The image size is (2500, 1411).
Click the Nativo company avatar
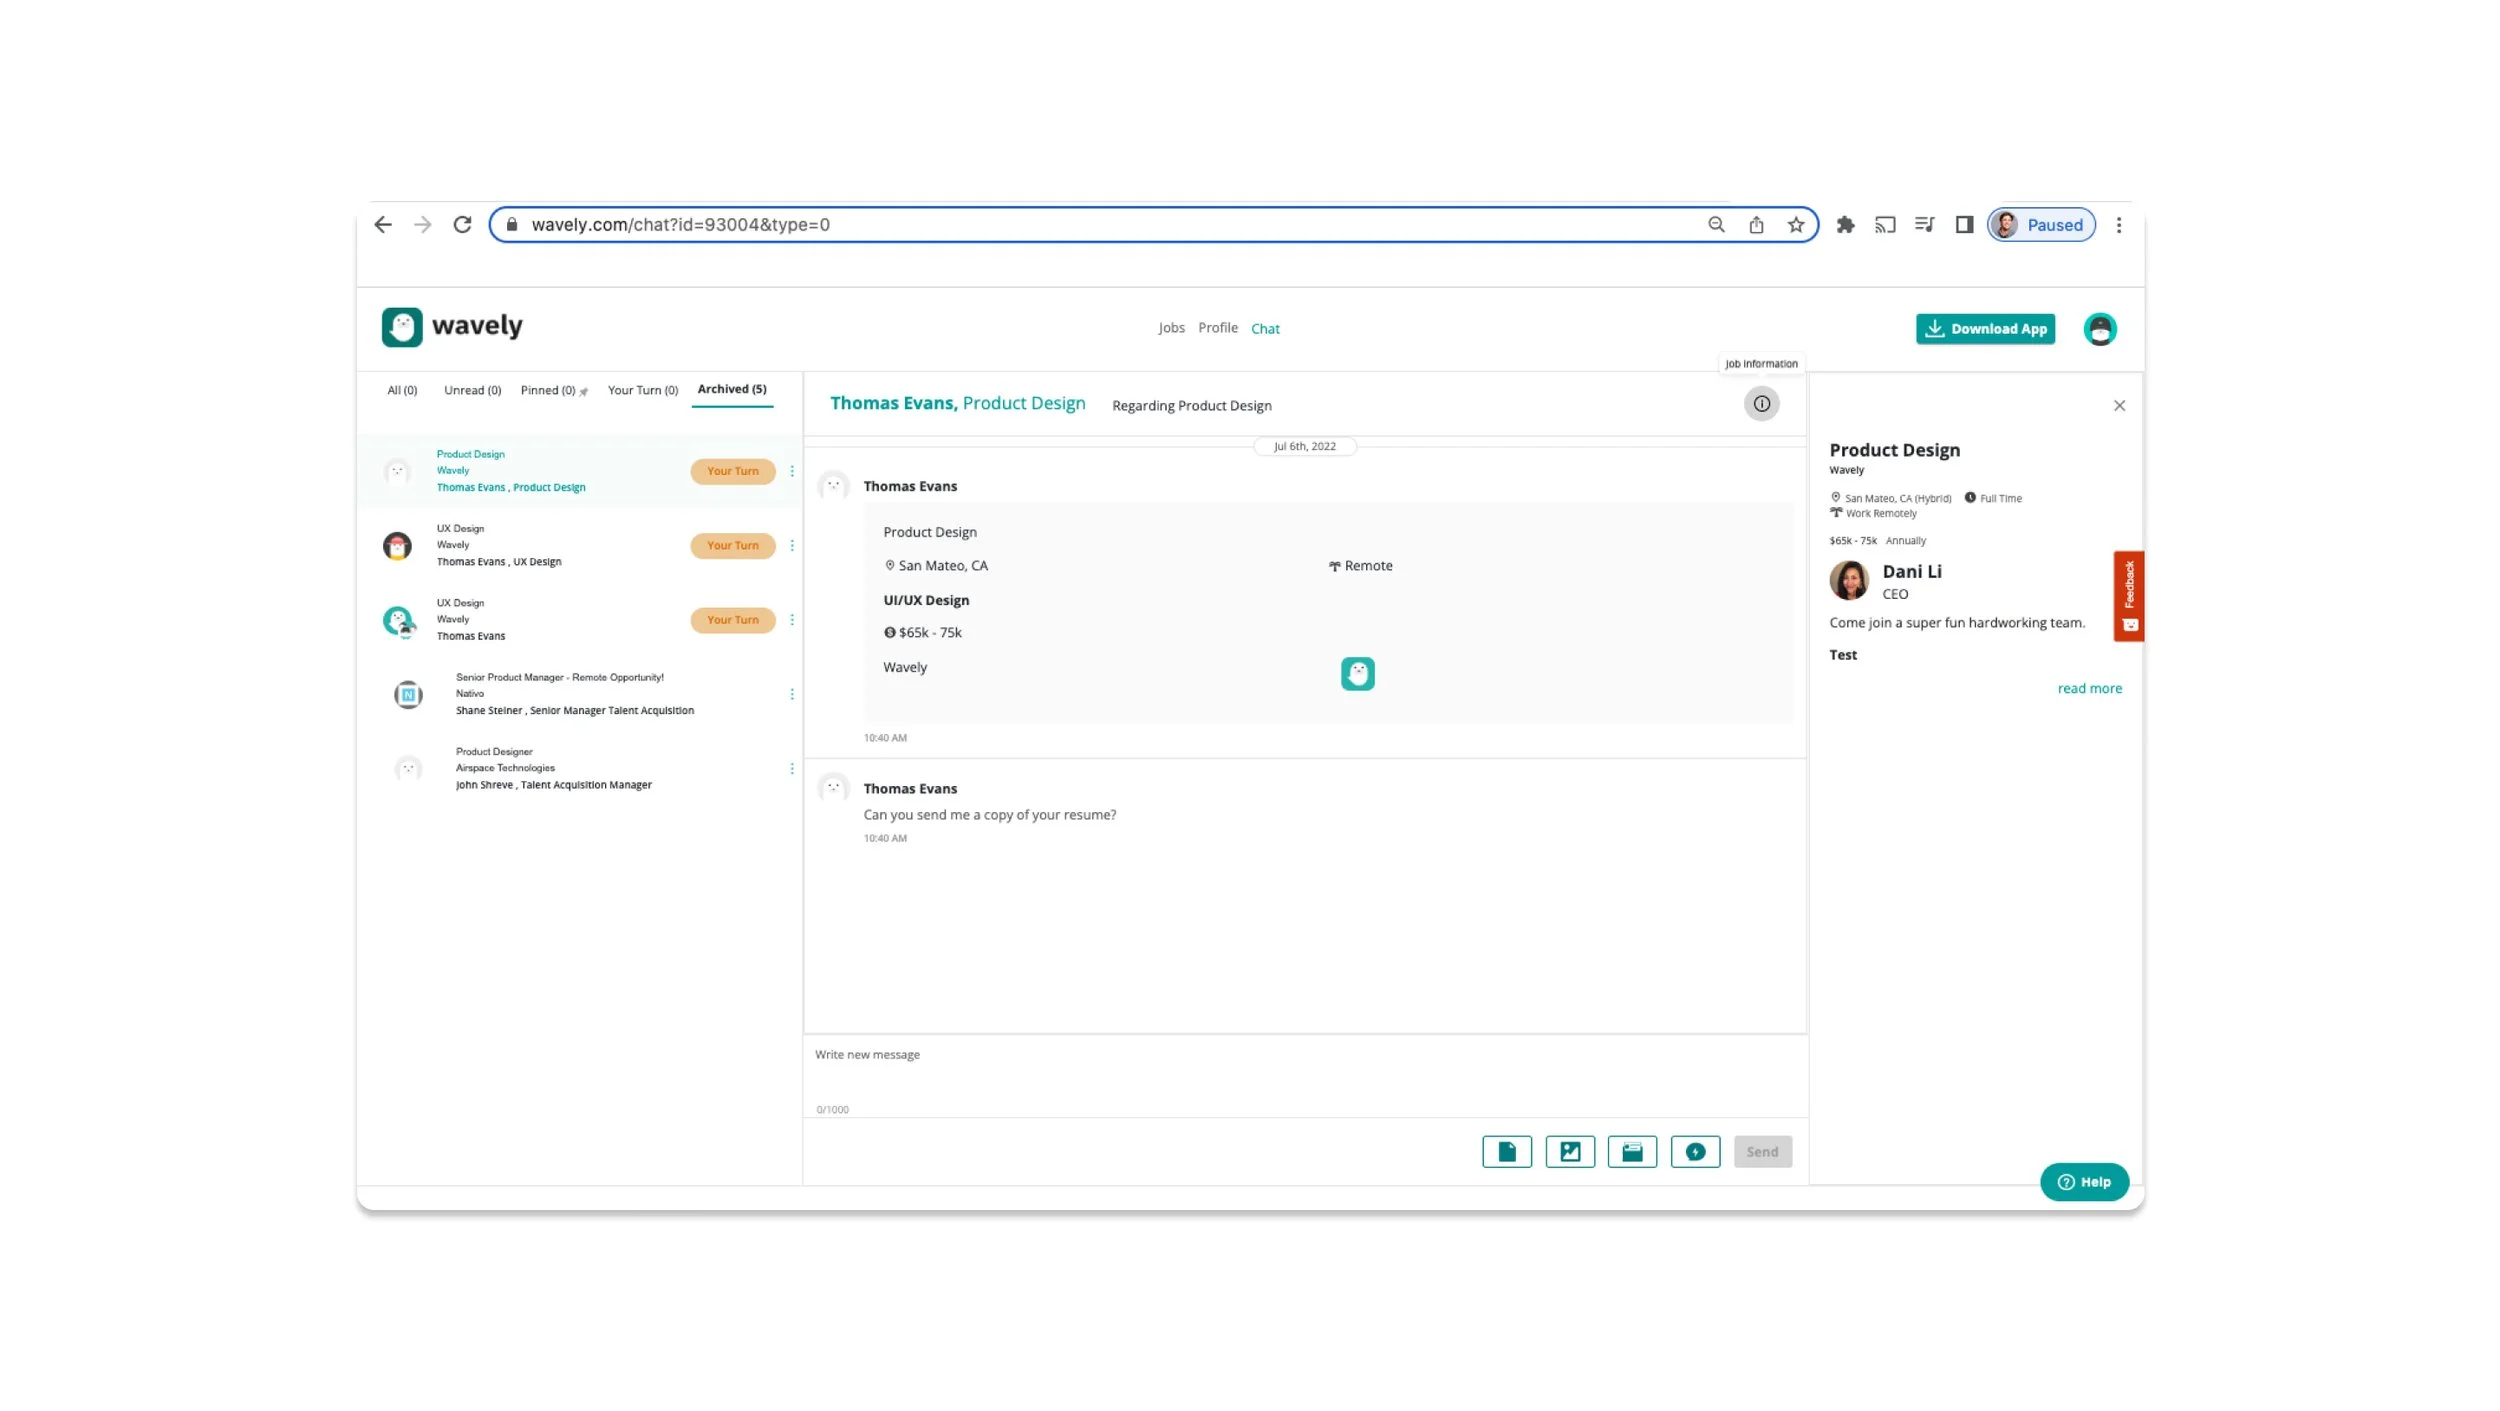(408, 694)
